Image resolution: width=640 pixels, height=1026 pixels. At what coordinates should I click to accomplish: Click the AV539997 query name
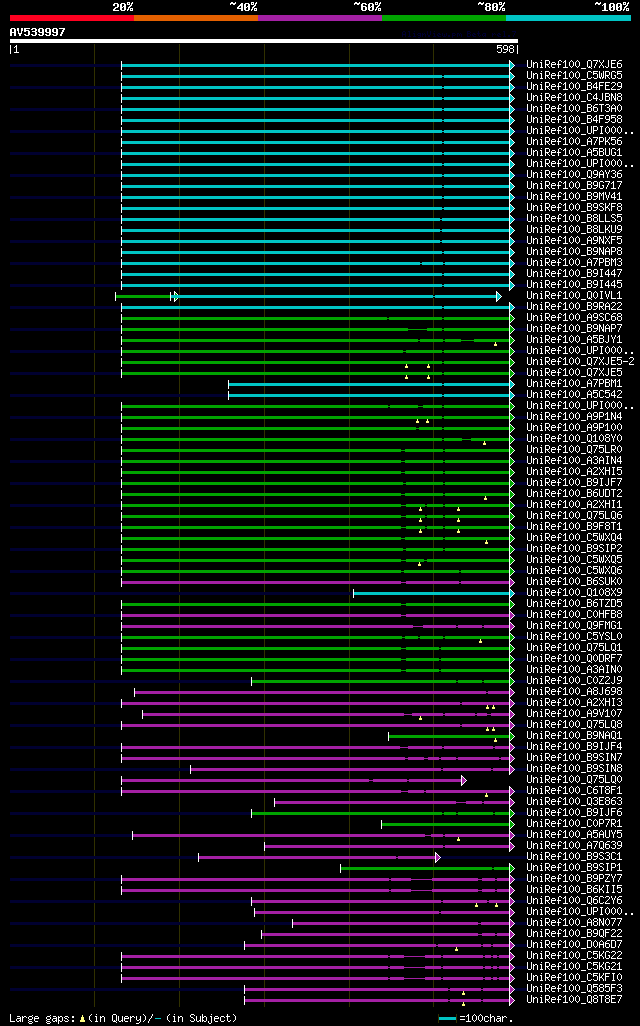click(37, 31)
